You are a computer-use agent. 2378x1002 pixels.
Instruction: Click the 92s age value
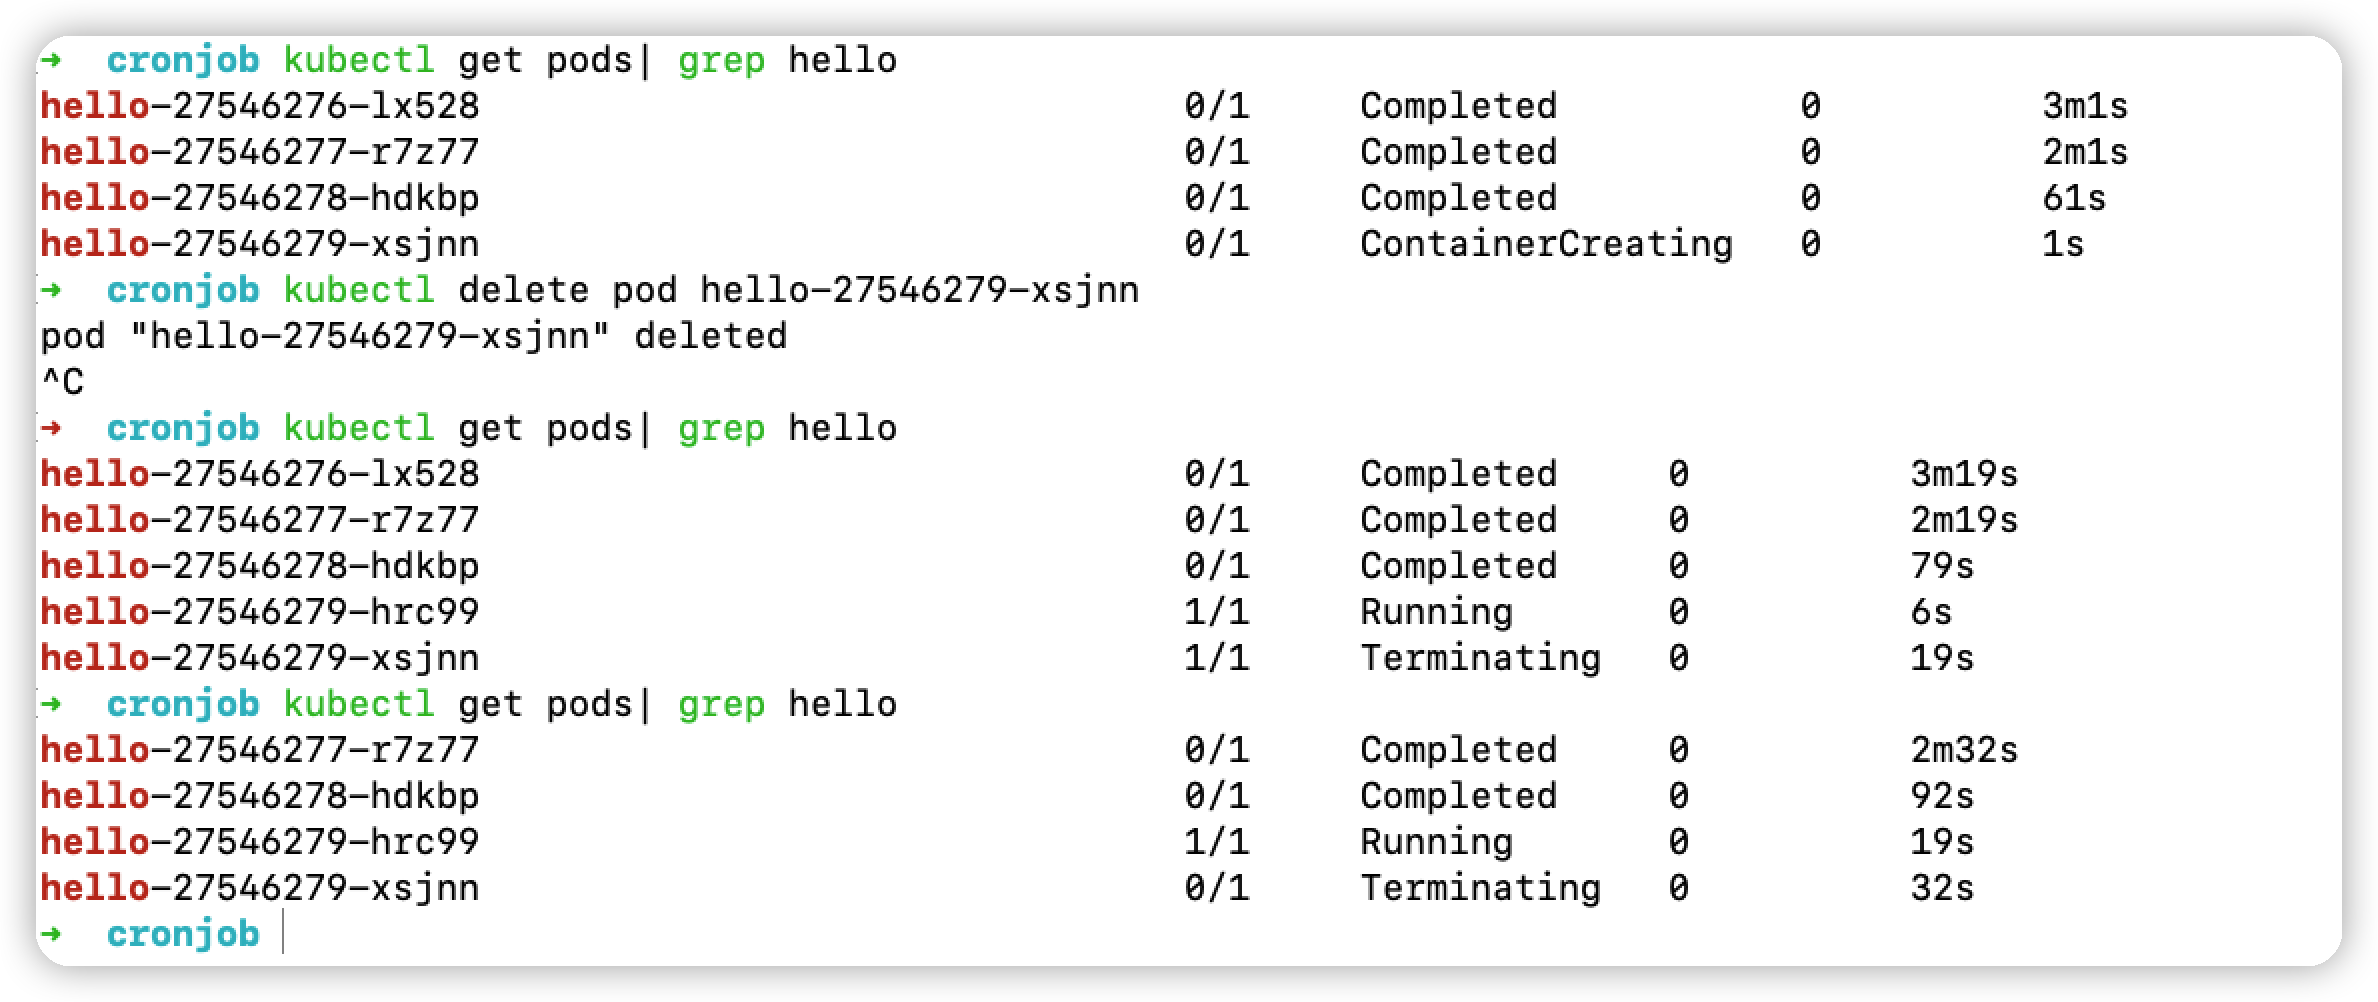pos(1942,797)
